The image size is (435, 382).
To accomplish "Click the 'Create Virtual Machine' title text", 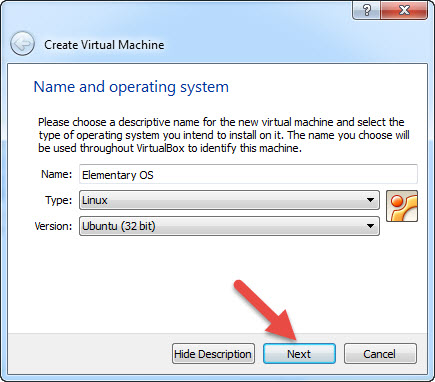I will pos(104,45).
